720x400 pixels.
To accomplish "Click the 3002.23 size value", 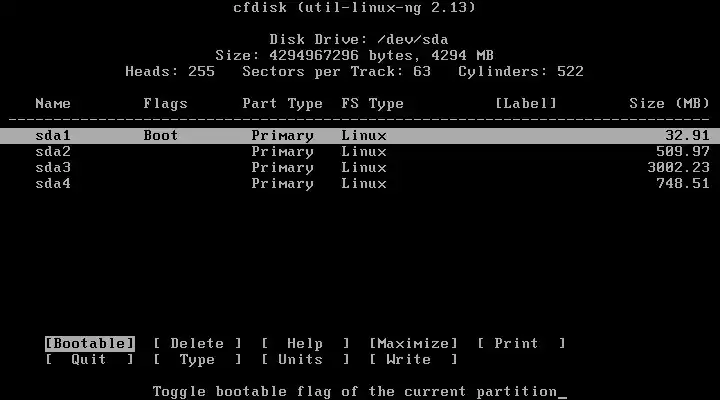I will click(x=679, y=168).
